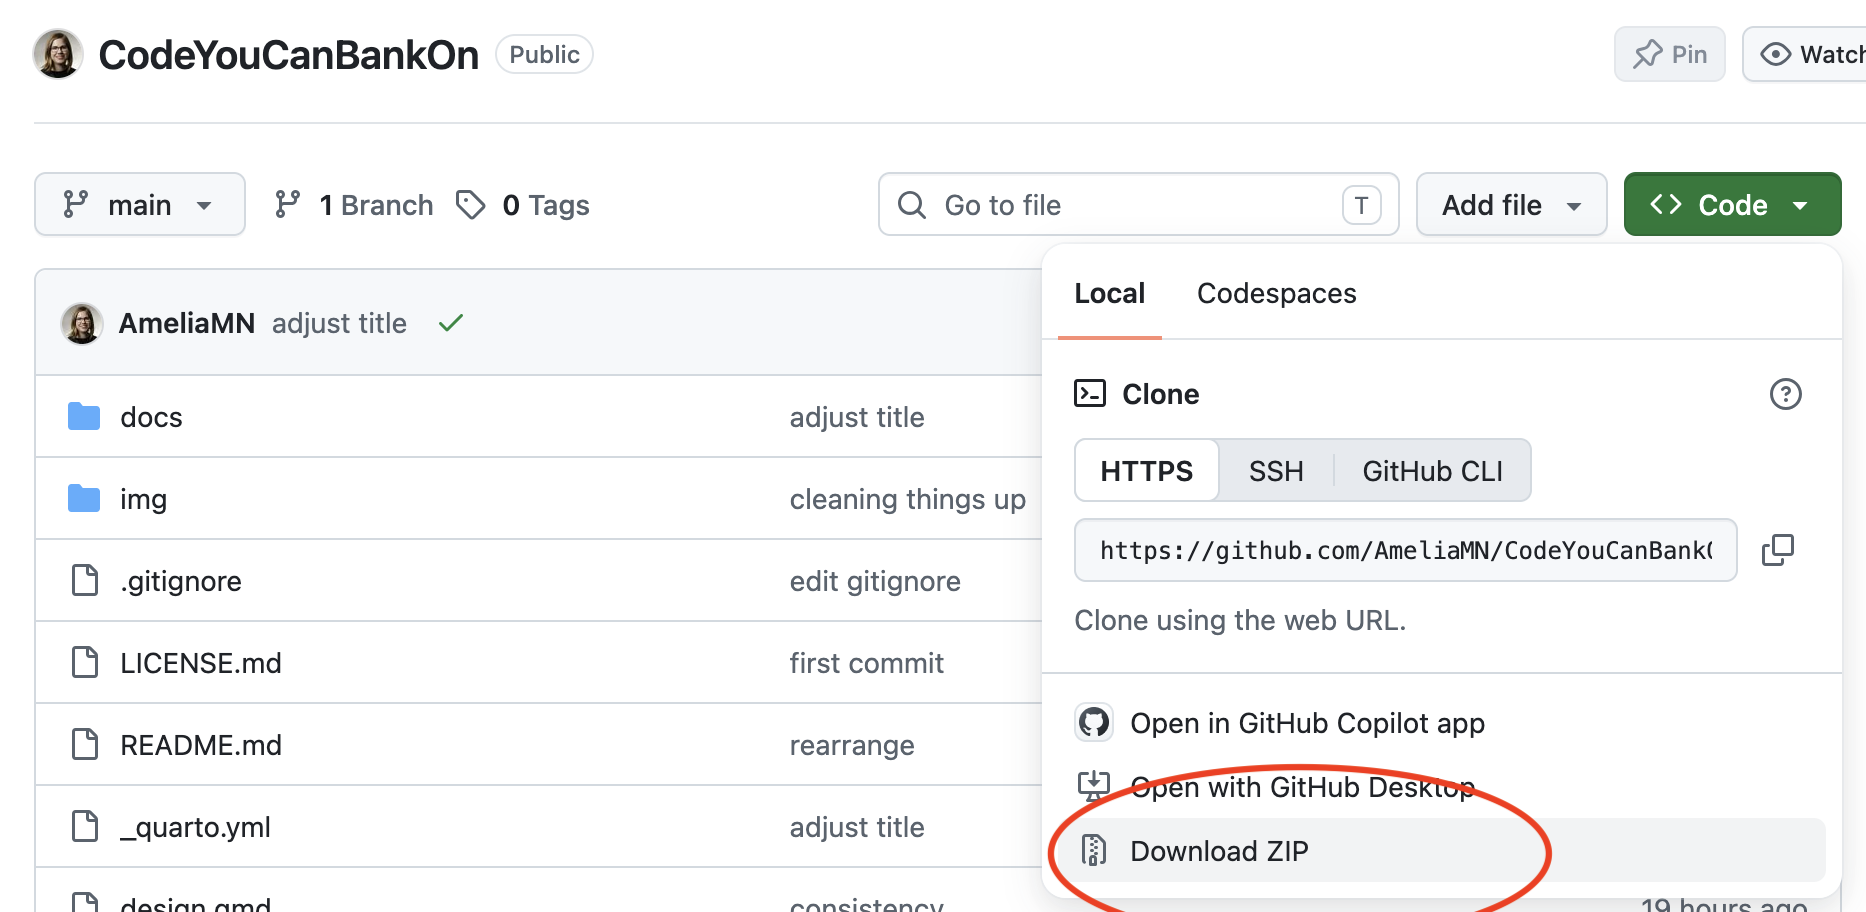Click the 'Clone using the web URL.' text
The image size is (1866, 912).
(1240, 620)
